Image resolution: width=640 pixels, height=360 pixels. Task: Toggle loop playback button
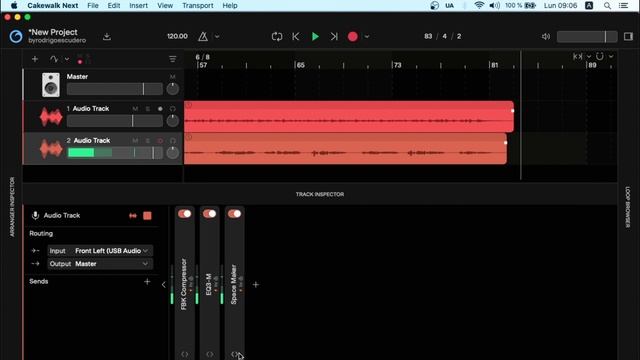(277, 36)
